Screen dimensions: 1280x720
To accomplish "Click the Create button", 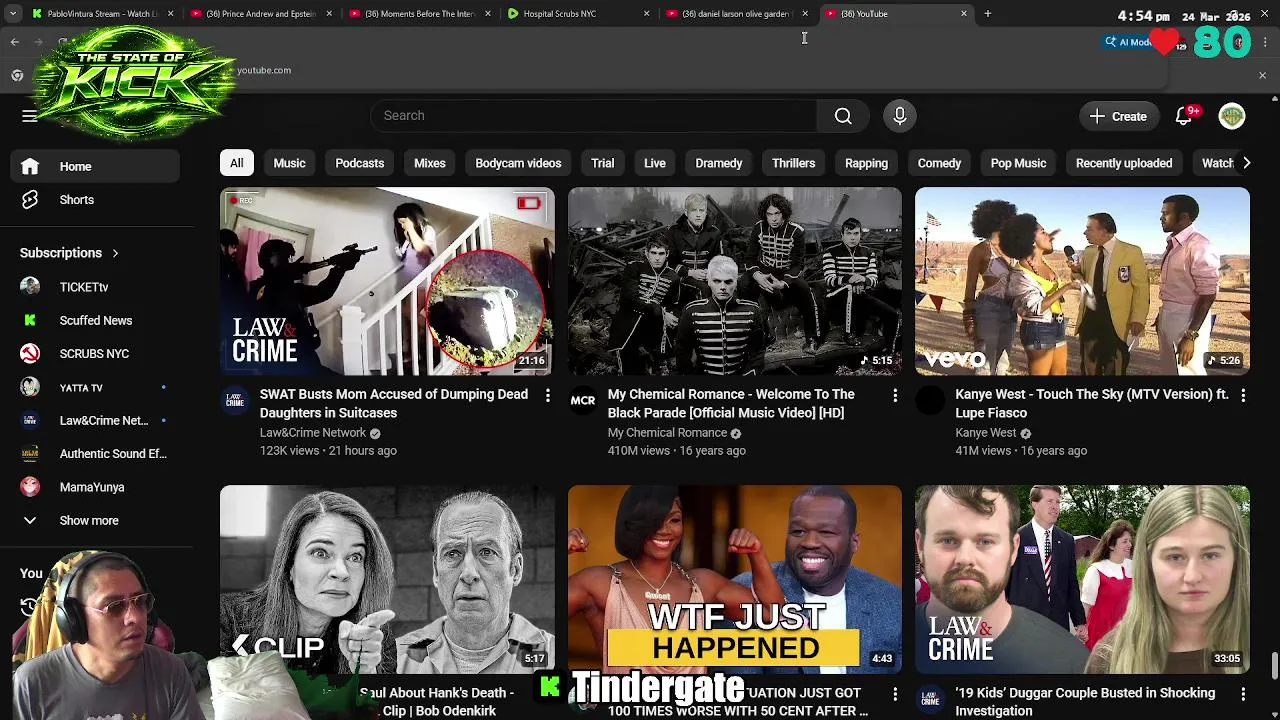I will click(x=1118, y=116).
